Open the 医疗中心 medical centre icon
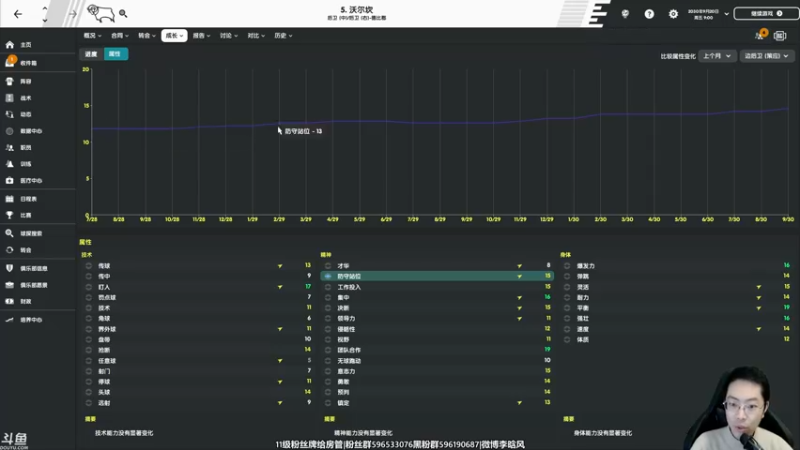Screen dimensions: 800x450 coord(10,181)
